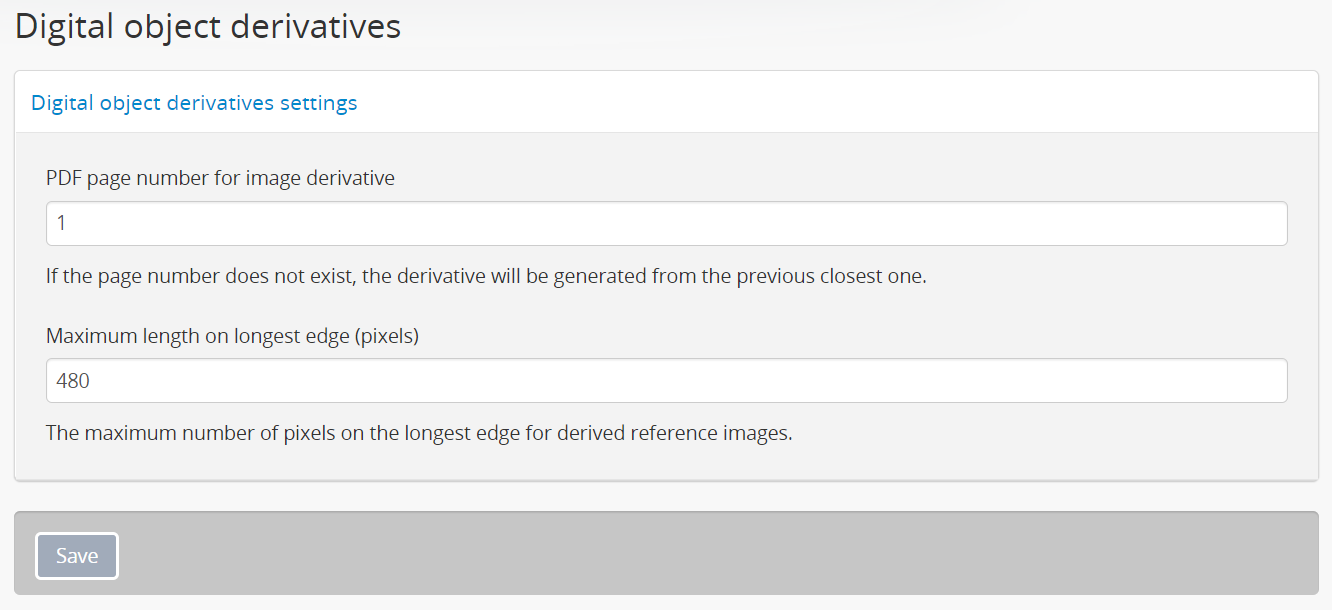Collapse the Digital object derivatives settings section

point(194,103)
